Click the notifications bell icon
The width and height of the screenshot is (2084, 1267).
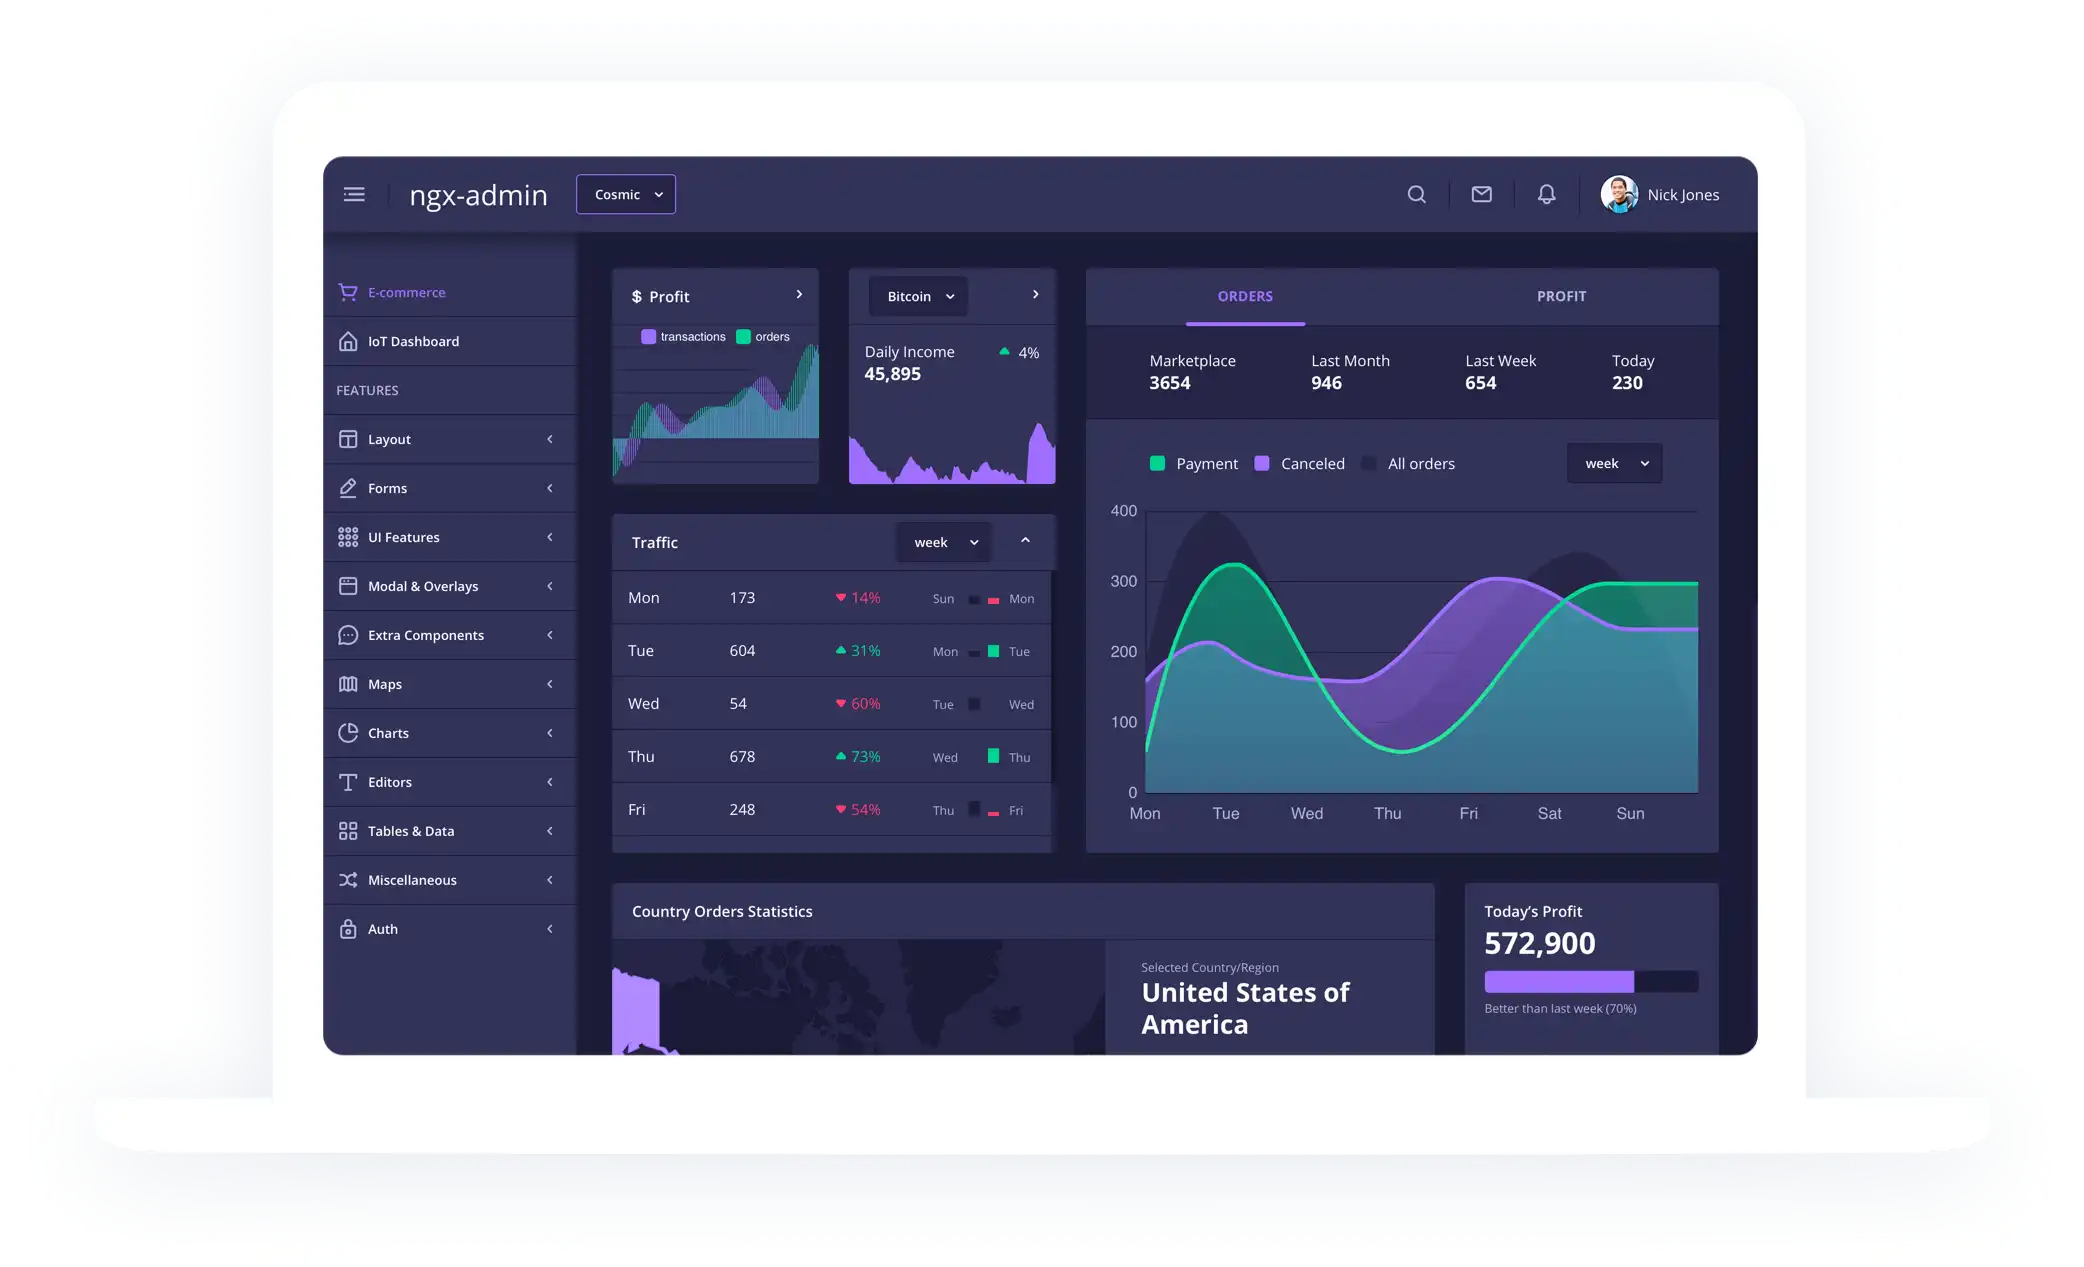[1547, 194]
